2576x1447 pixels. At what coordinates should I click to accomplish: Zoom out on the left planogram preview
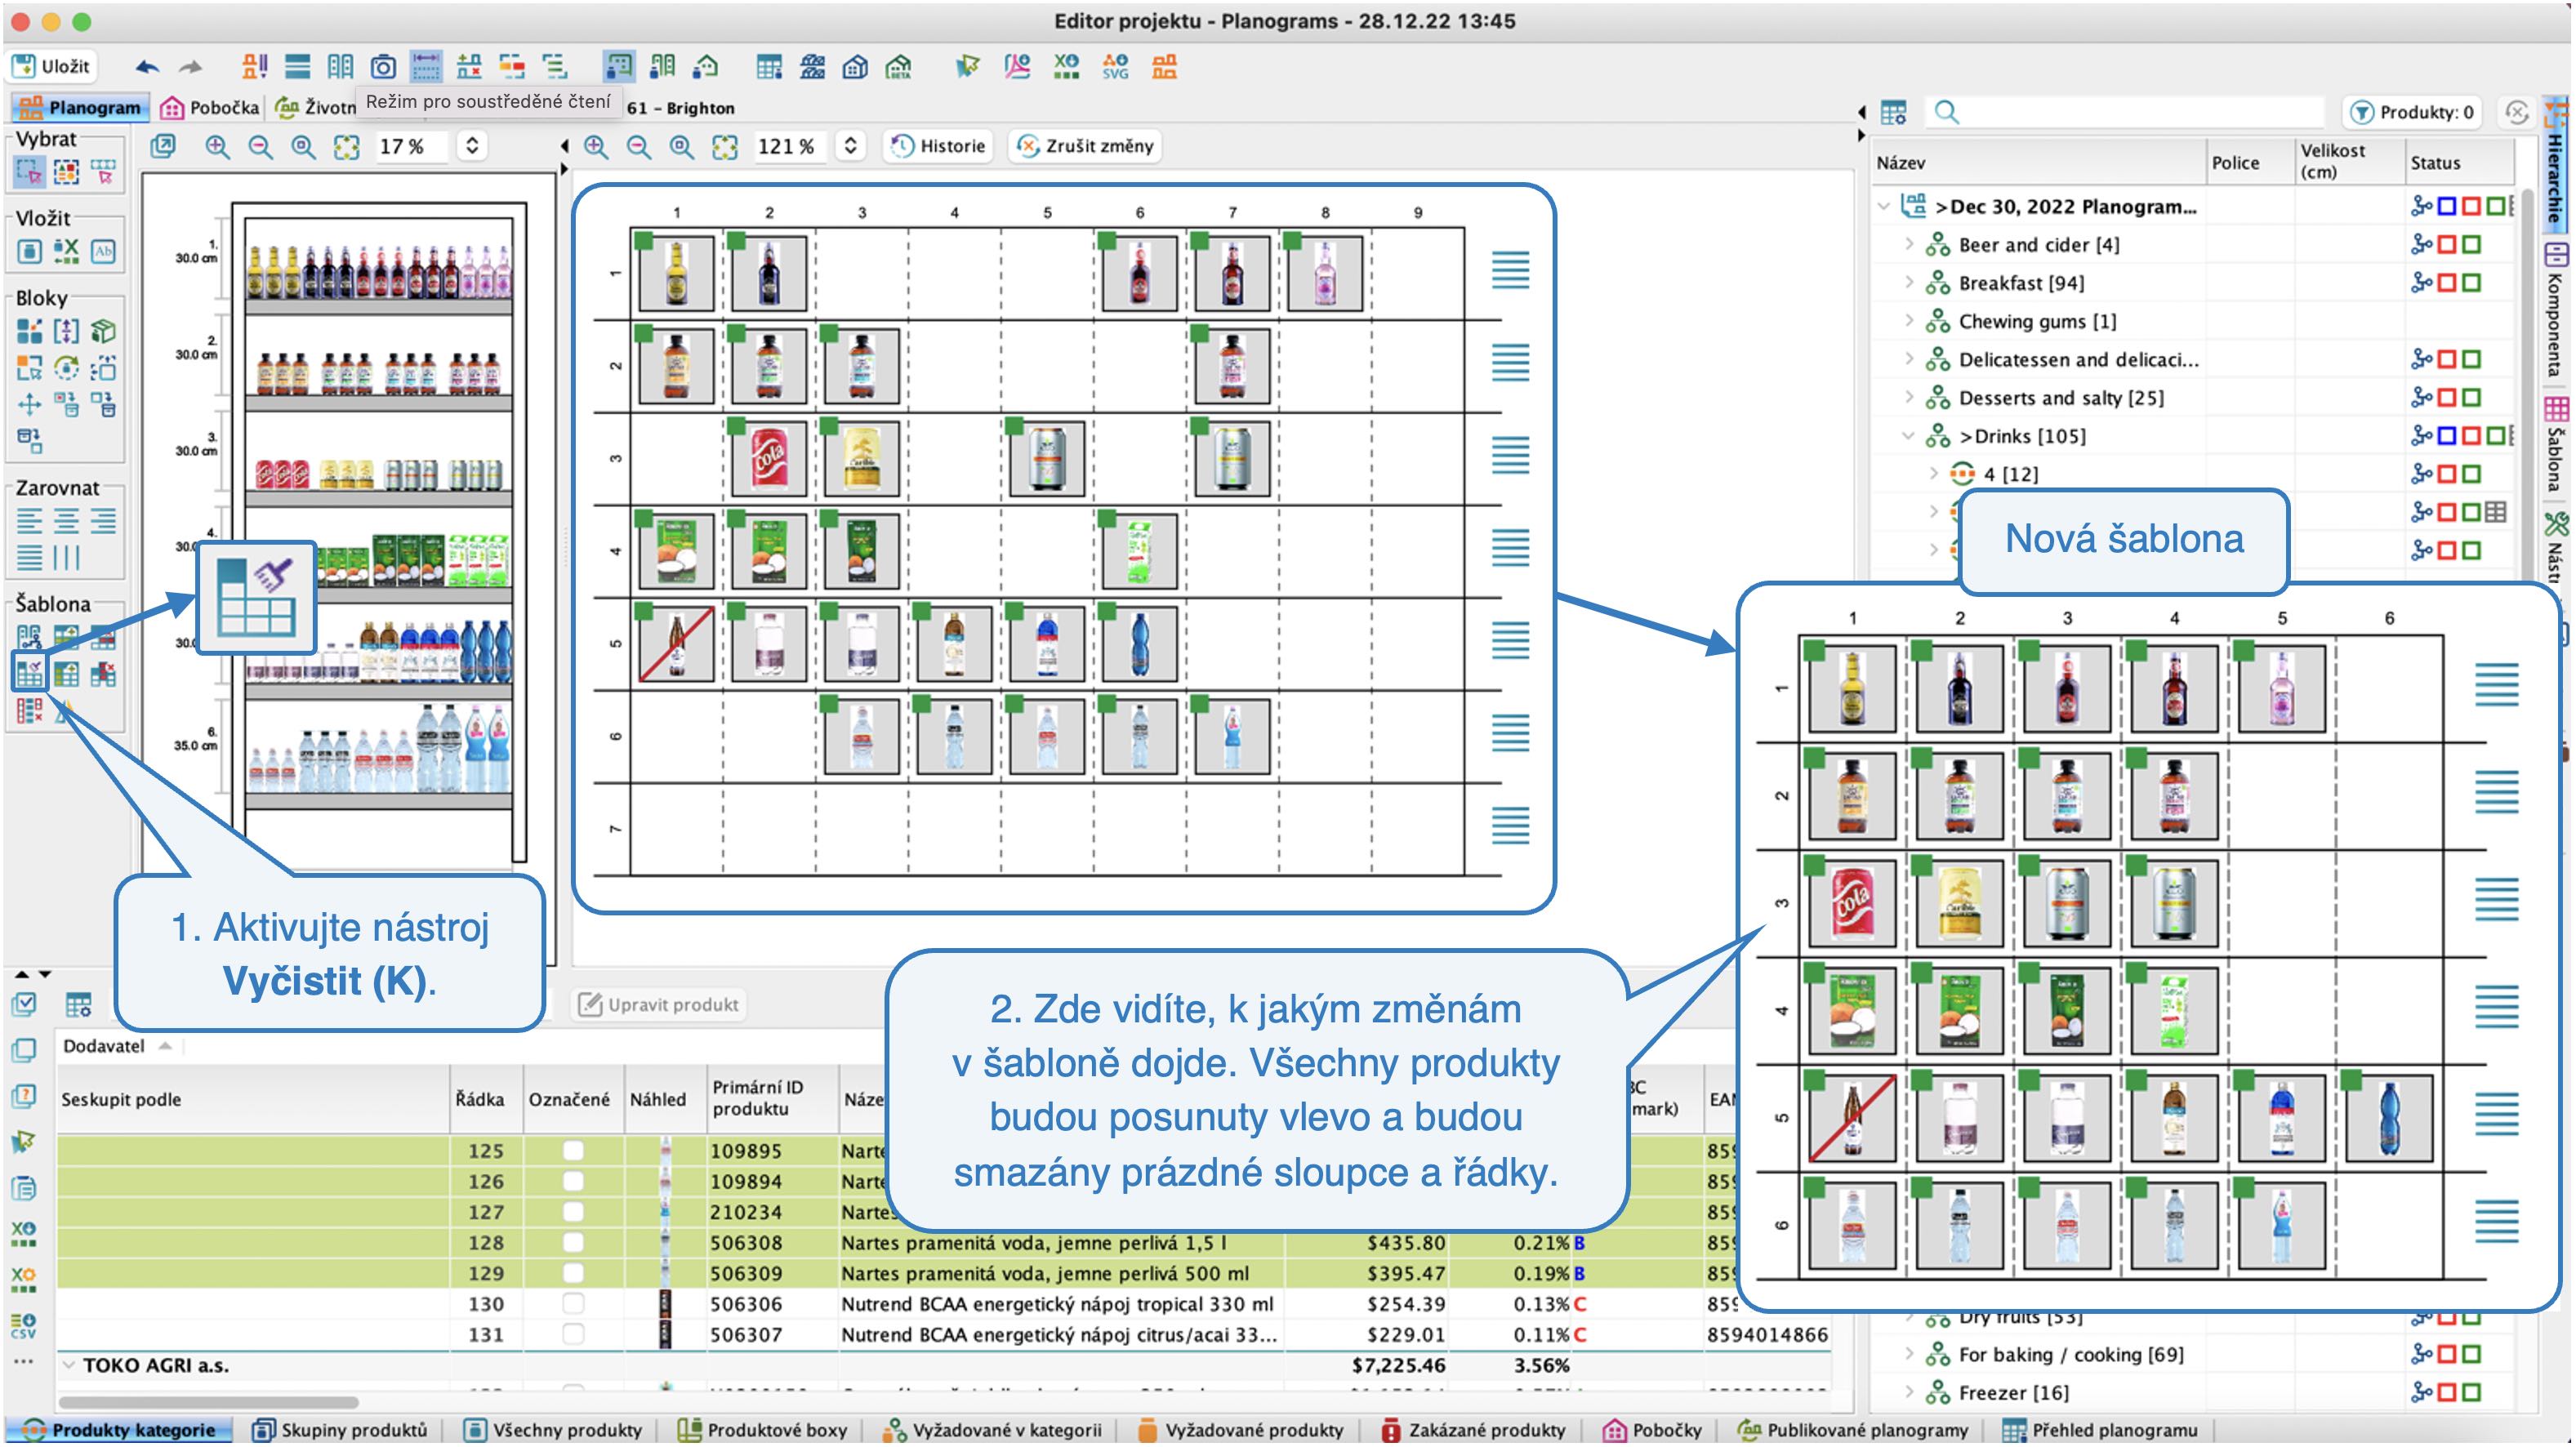(x=260, y=147)
